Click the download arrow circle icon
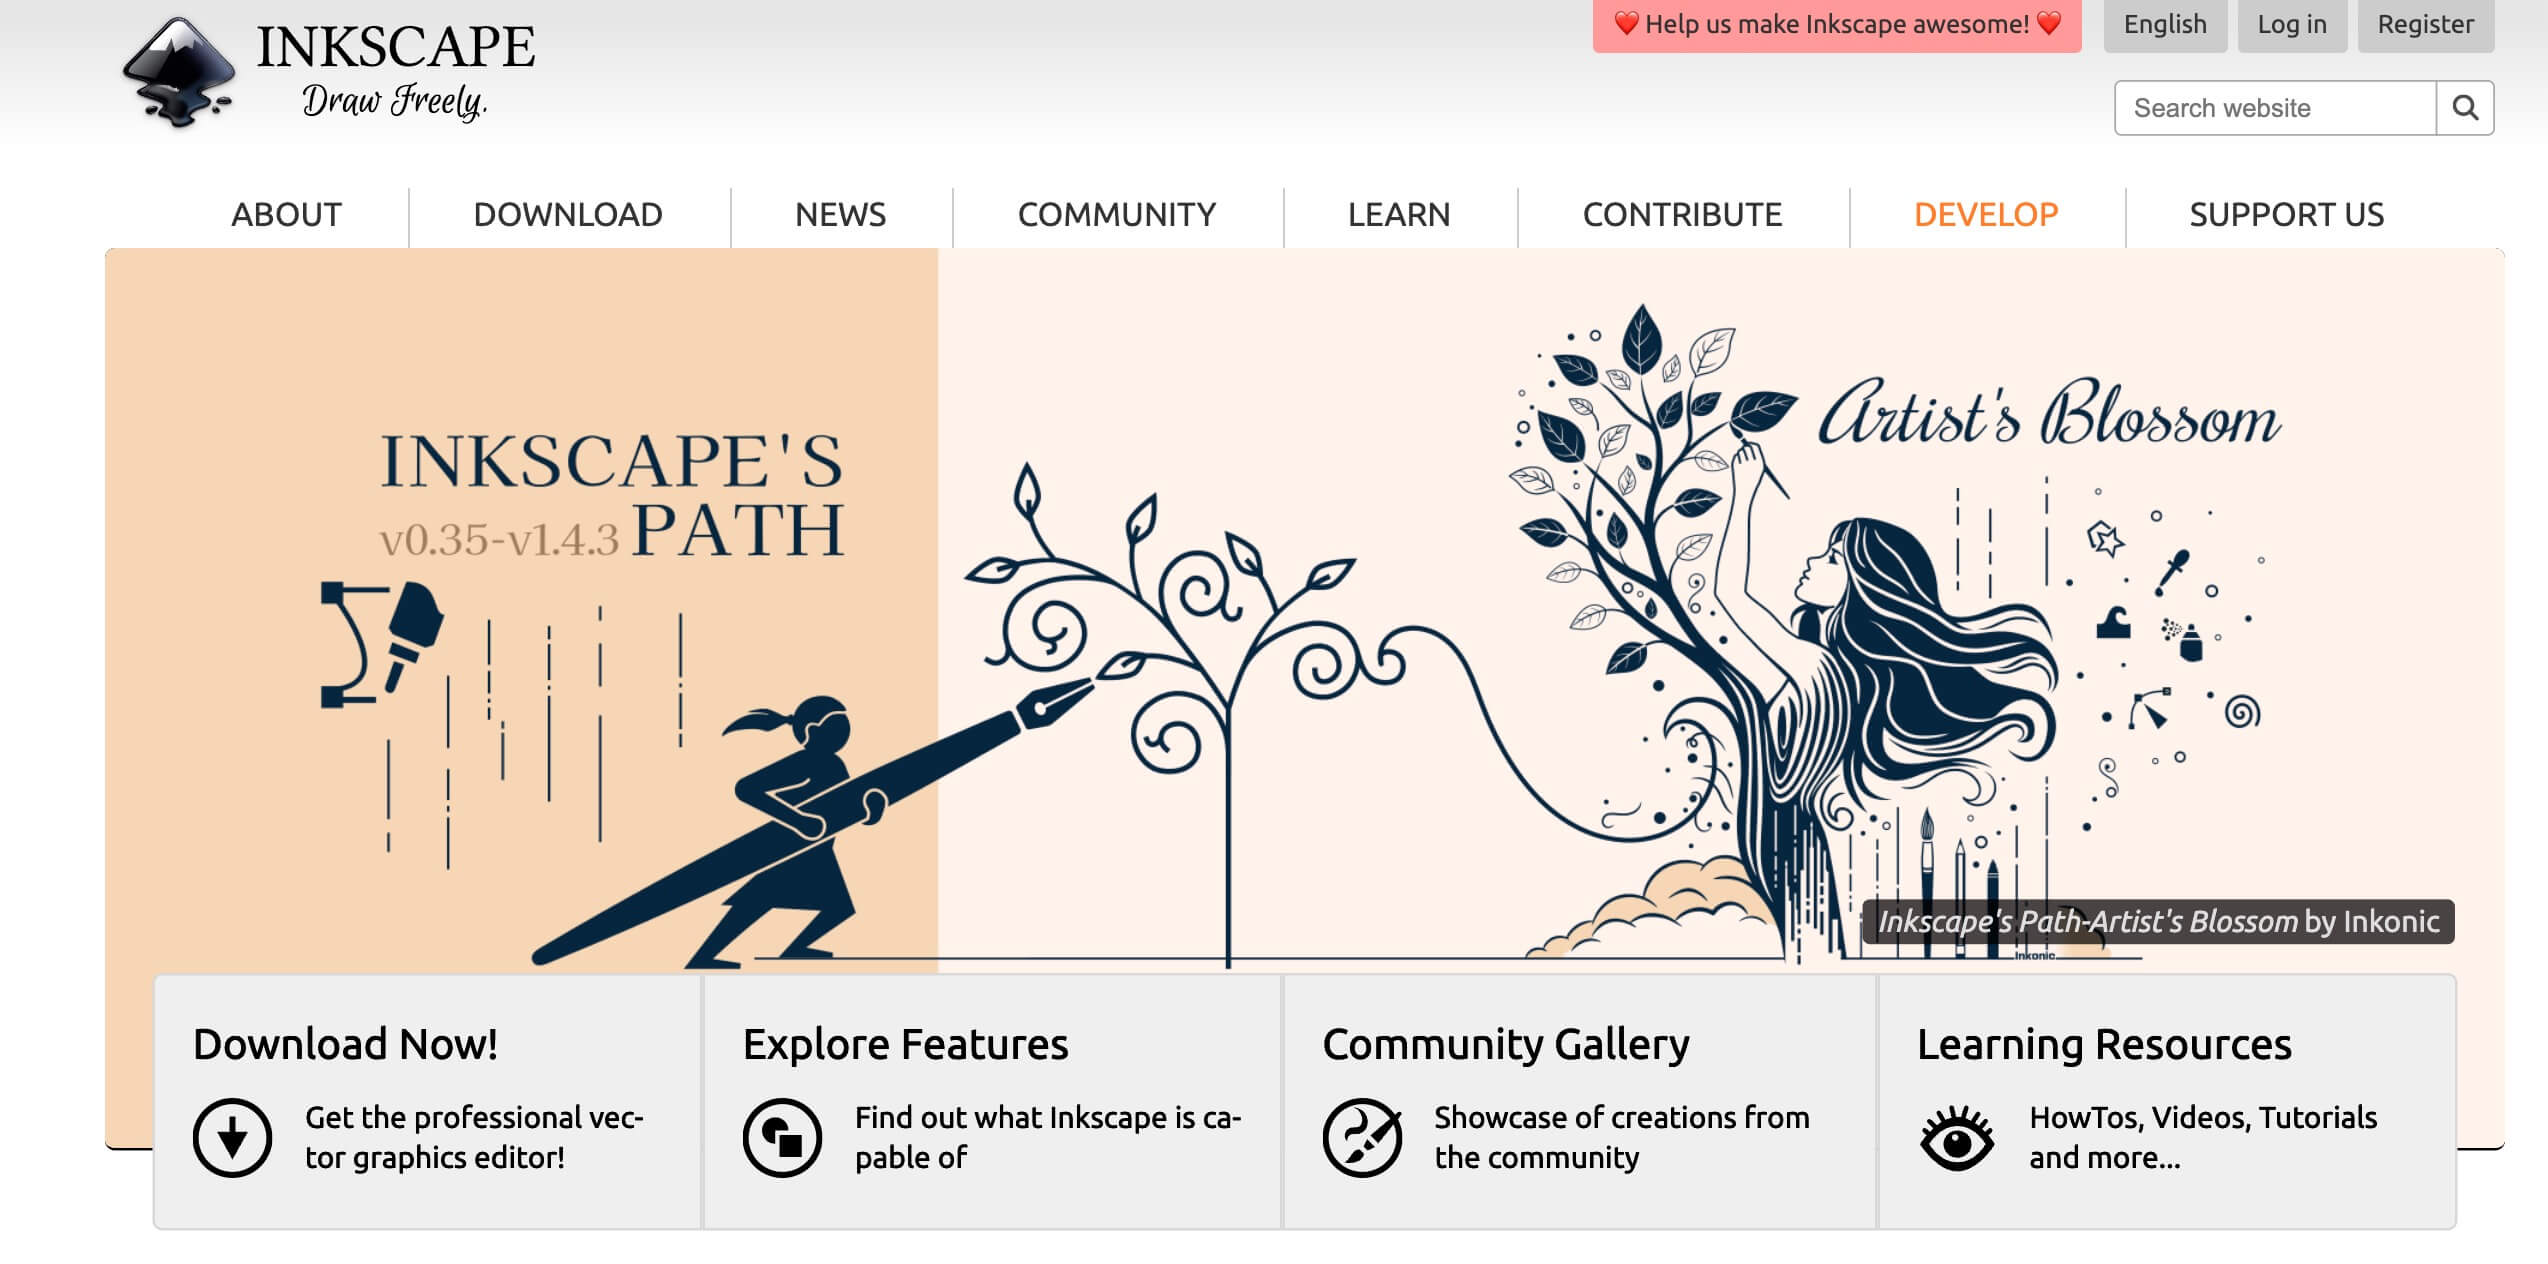This screenshot has width=2548, height=1264. [232, 1137]
